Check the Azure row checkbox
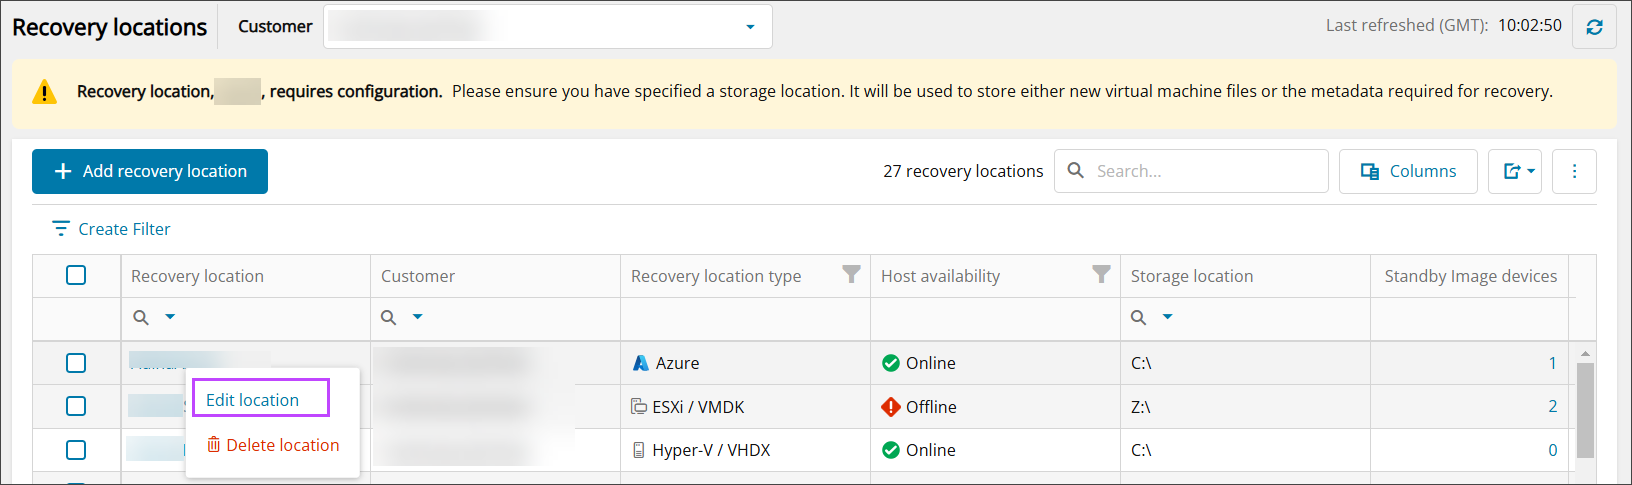 click(x=76, y=363)
